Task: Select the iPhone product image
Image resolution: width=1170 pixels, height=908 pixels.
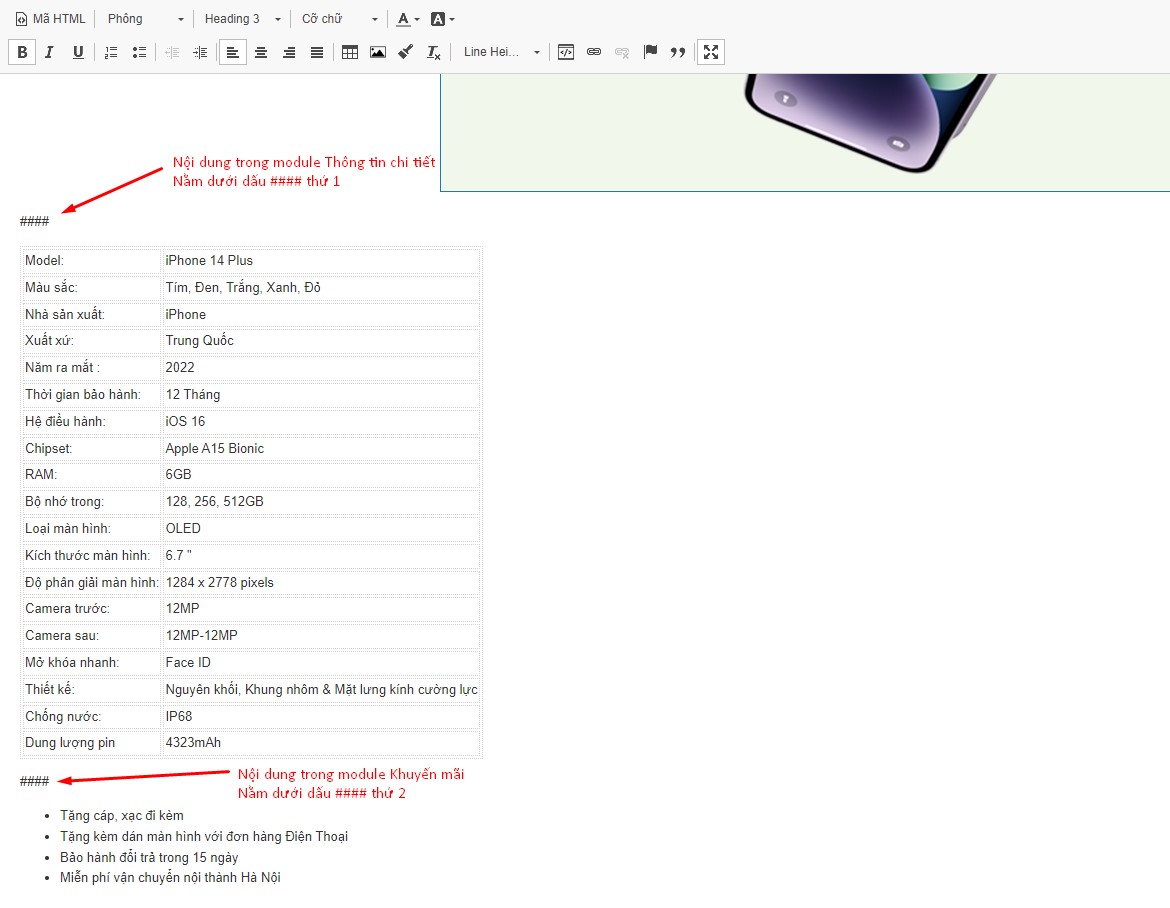Action: 805,132
